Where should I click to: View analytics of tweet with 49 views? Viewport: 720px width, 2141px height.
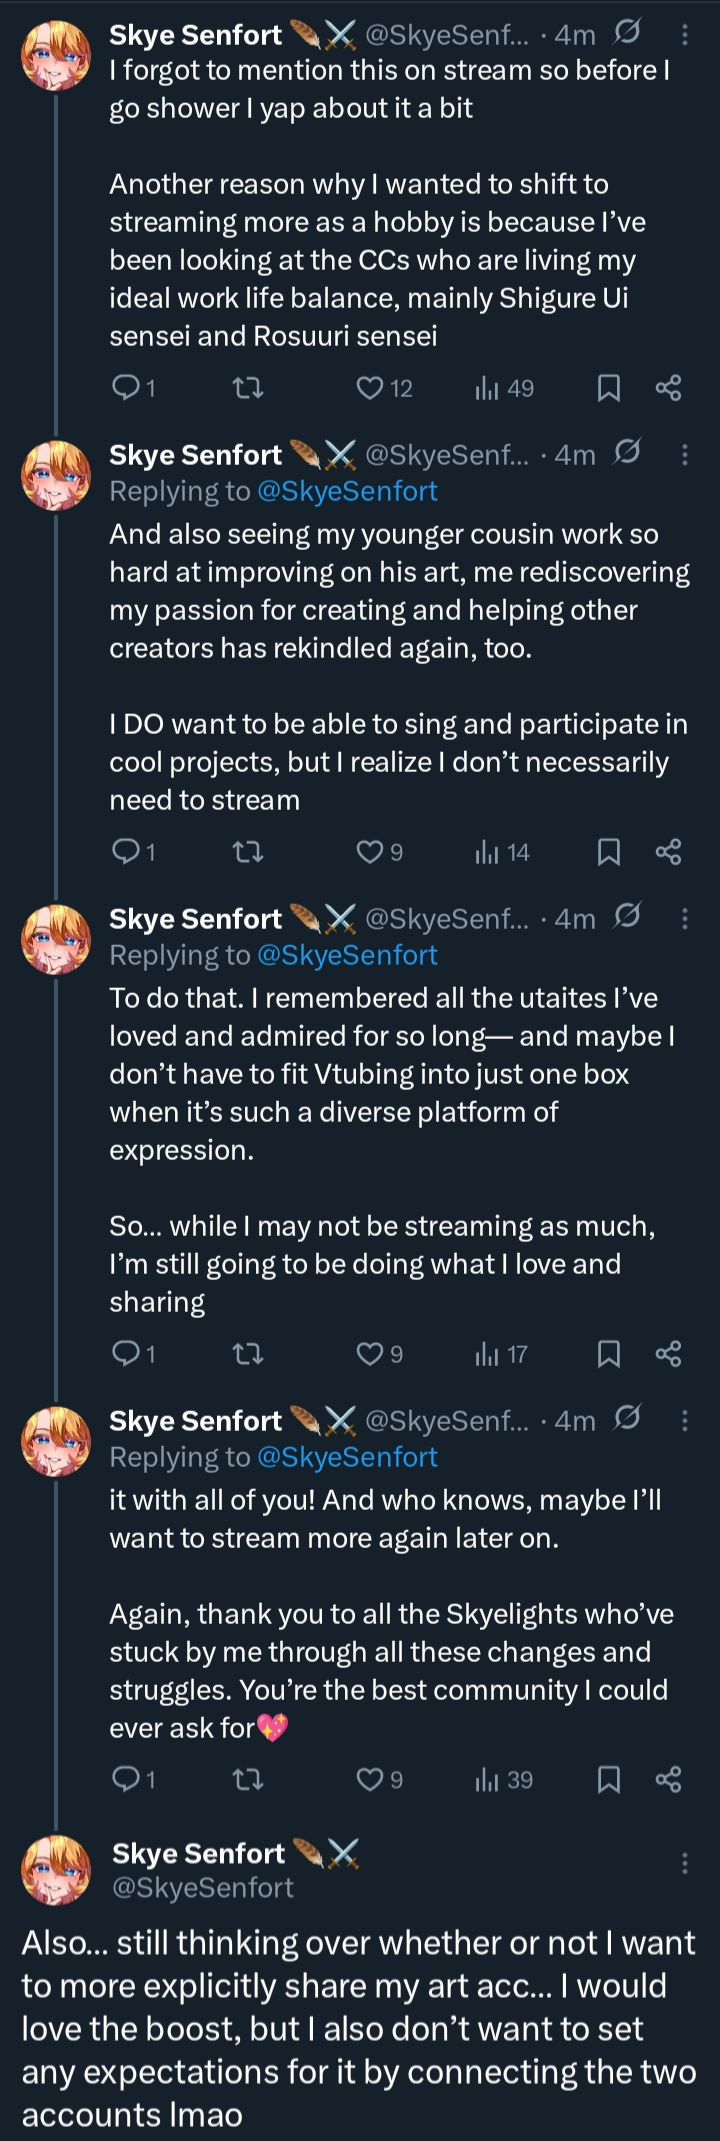(x=503, y=388)
